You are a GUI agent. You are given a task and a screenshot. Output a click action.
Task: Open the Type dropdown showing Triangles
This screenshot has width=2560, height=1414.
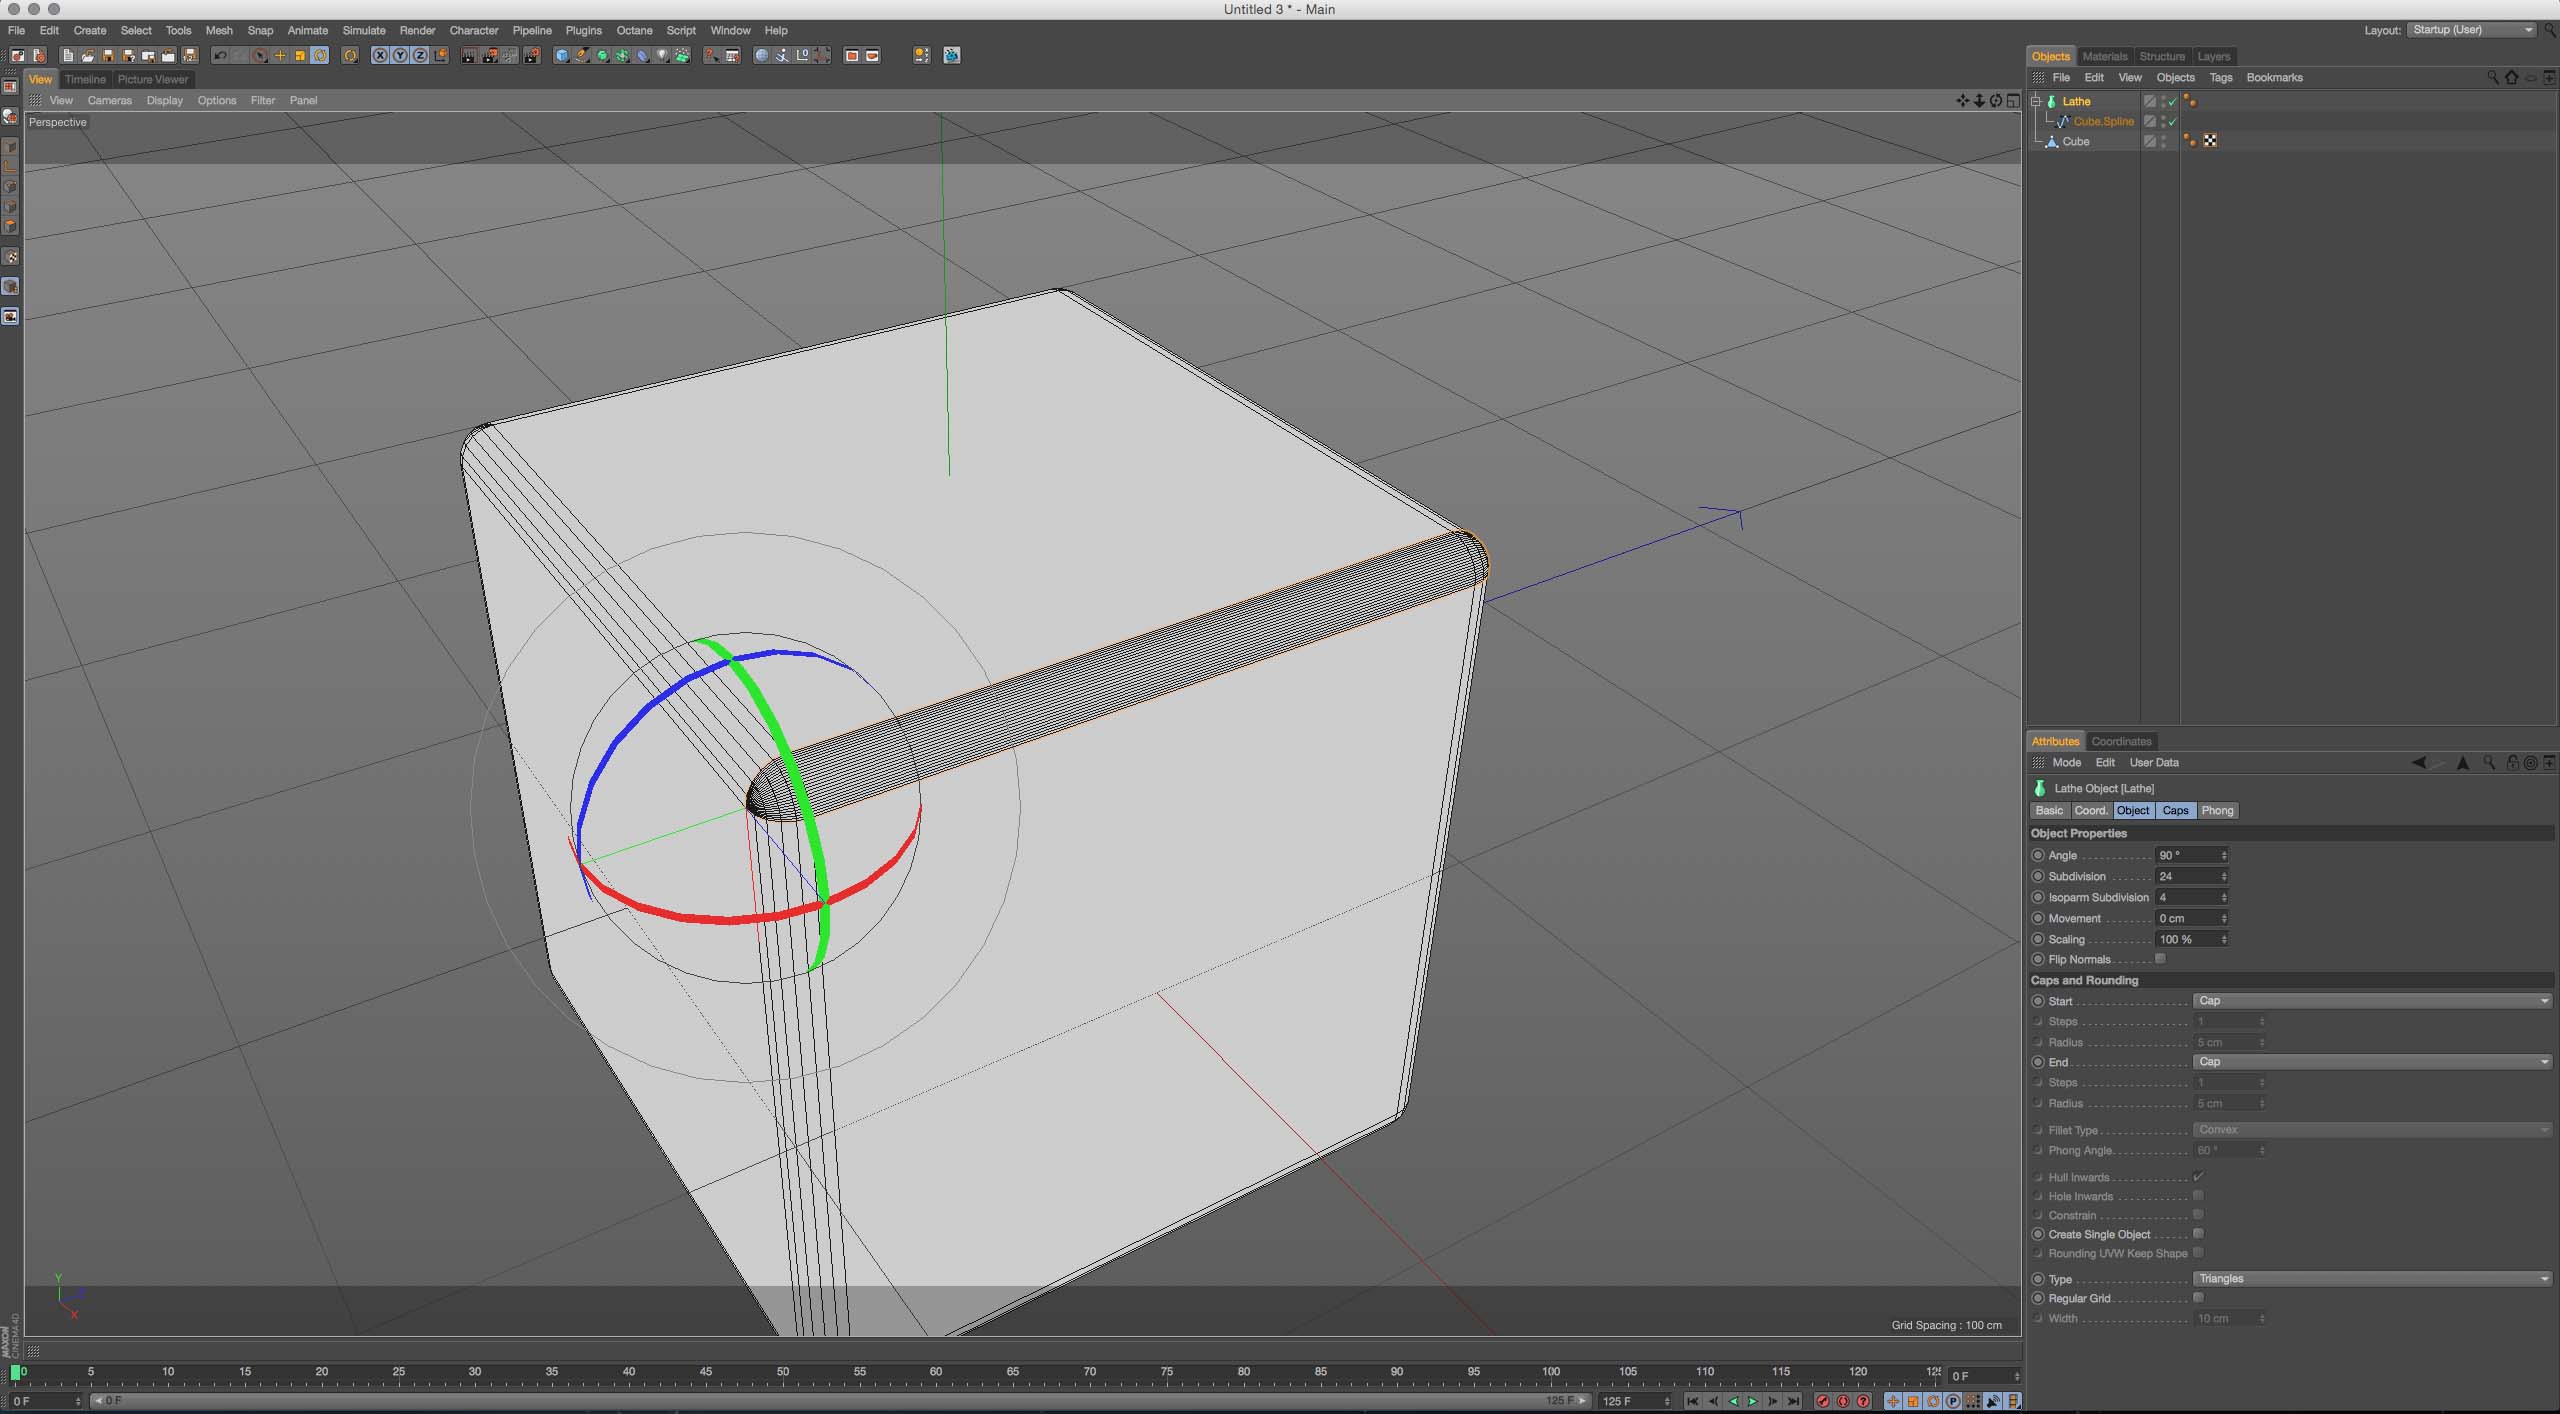click(2372, 1279)
